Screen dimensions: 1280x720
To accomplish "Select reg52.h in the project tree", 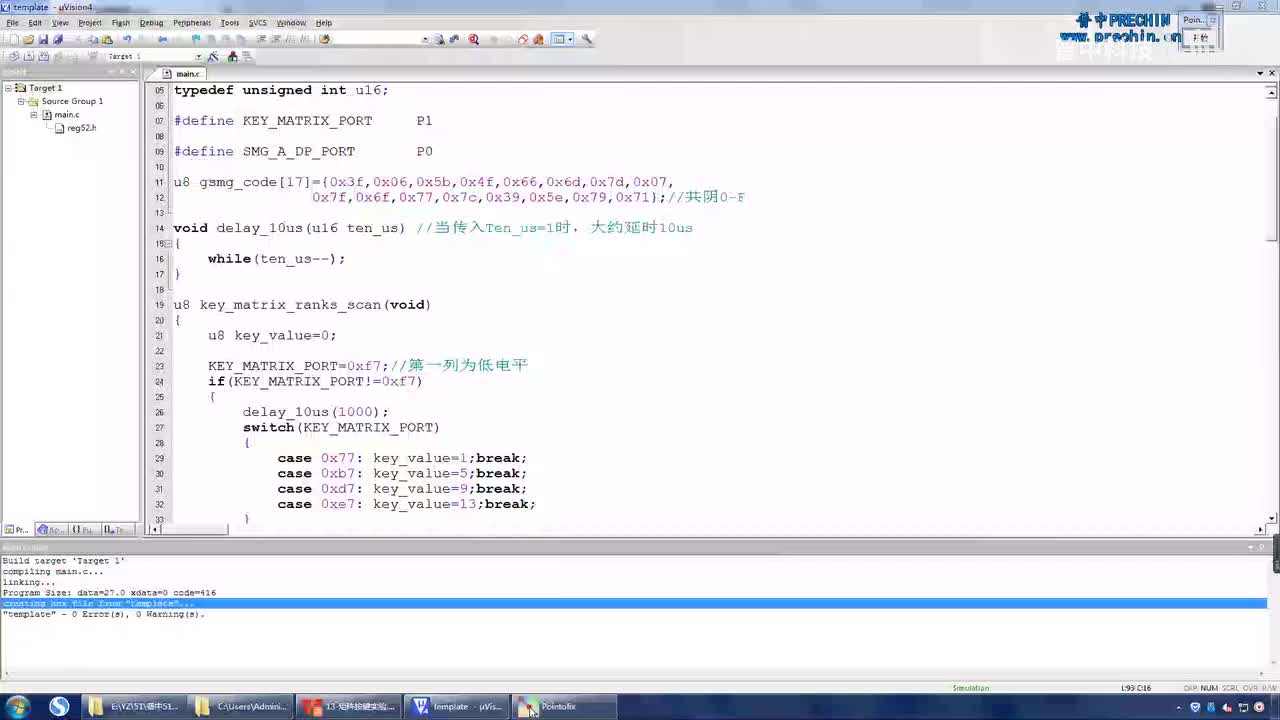I will pyautogui.click(x=81, y=128).
